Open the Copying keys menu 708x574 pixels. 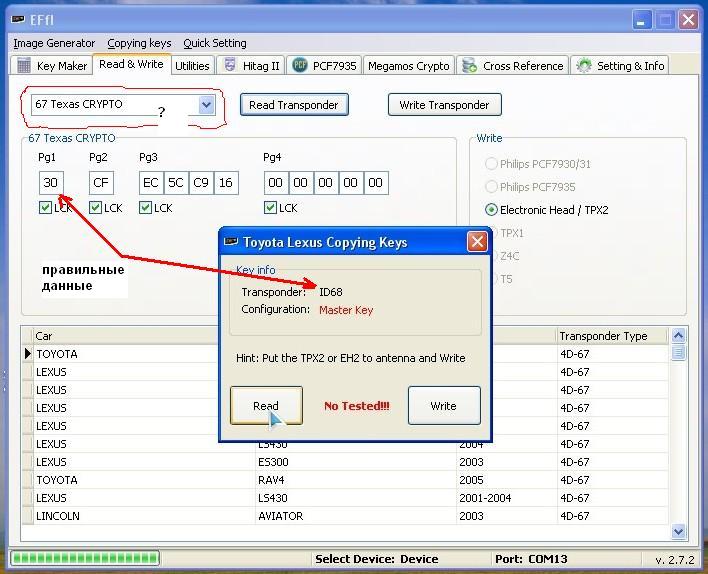[139, 43]
